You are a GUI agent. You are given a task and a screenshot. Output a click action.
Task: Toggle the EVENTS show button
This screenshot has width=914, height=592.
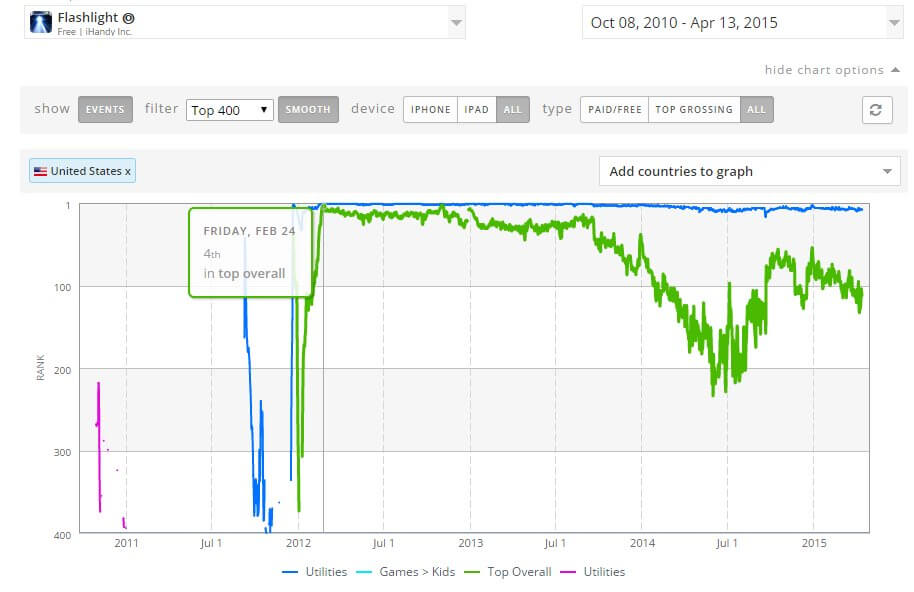coord(105,110)
